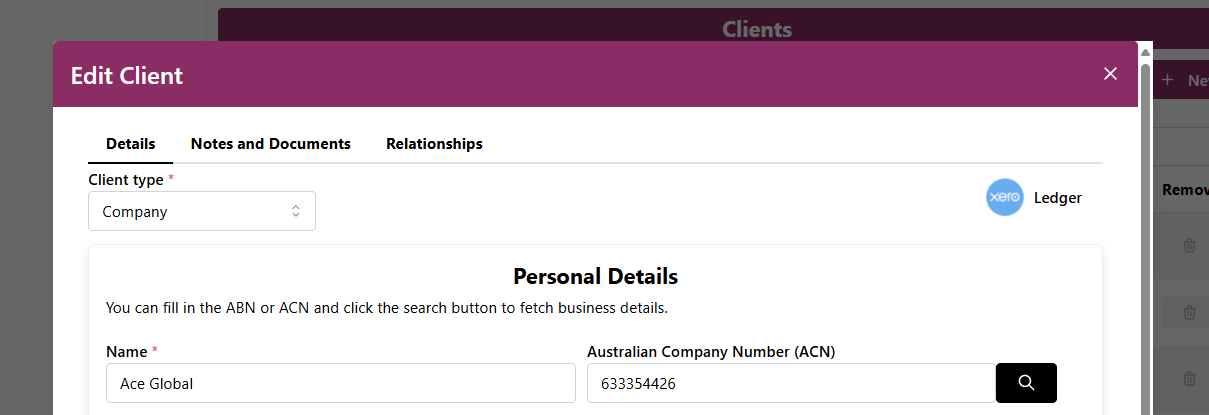Image resolution: width=1209 pixels, height=415 pixels.
Task: Click the Personal Details section heading
Action: pos(595,276)
